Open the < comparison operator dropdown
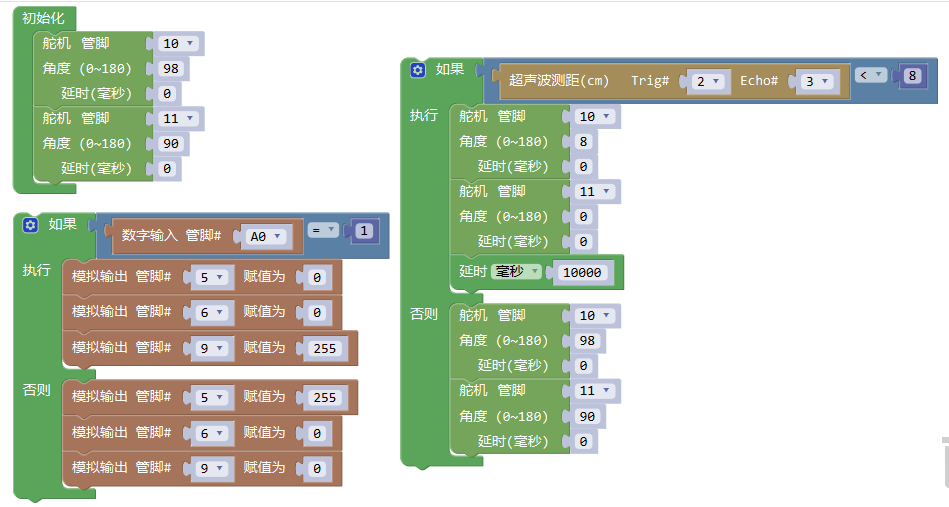949x507 pixels. pyautogui.click(x=871, y=75)
